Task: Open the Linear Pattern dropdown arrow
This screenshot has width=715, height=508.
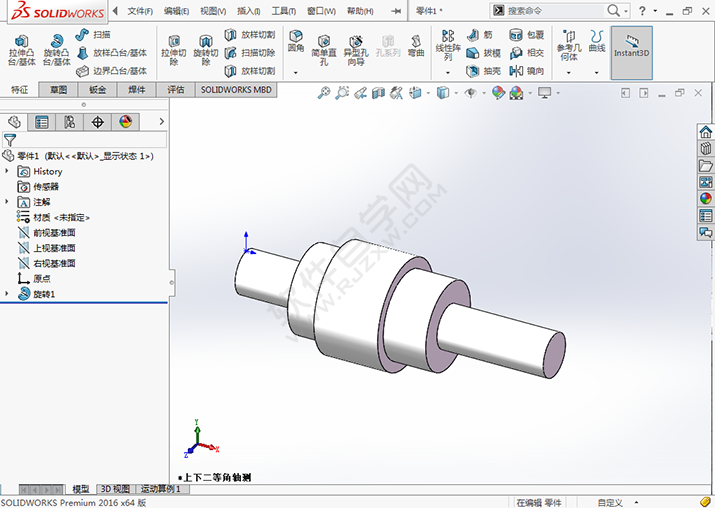Action: pyautogui.click(x=448, y=73)
